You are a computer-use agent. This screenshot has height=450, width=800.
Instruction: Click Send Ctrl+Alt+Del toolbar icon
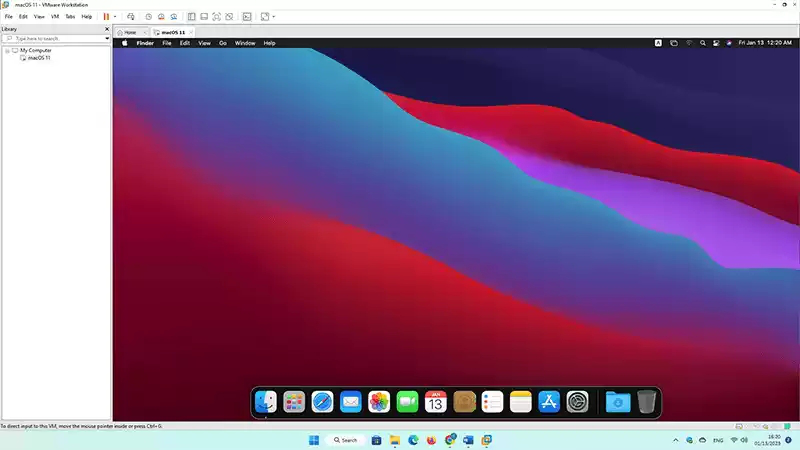pos(131,17)
